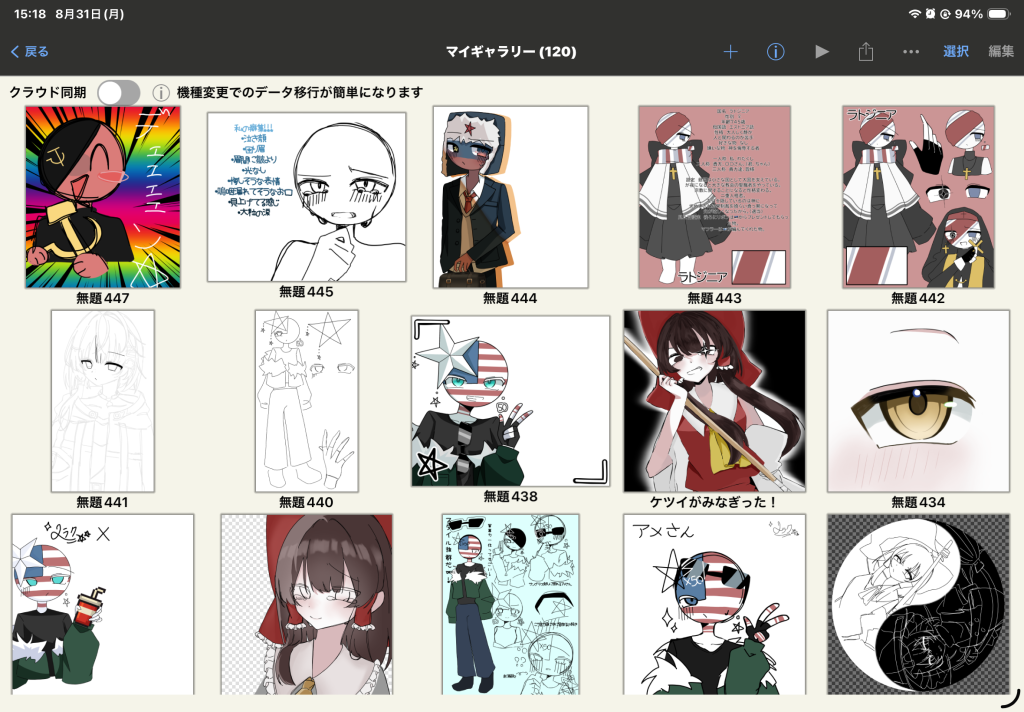The width and height of the screenshot is (1024, 712).
Task: Toggle the クラウド同期 switch
Action: [x=119, y=93]
